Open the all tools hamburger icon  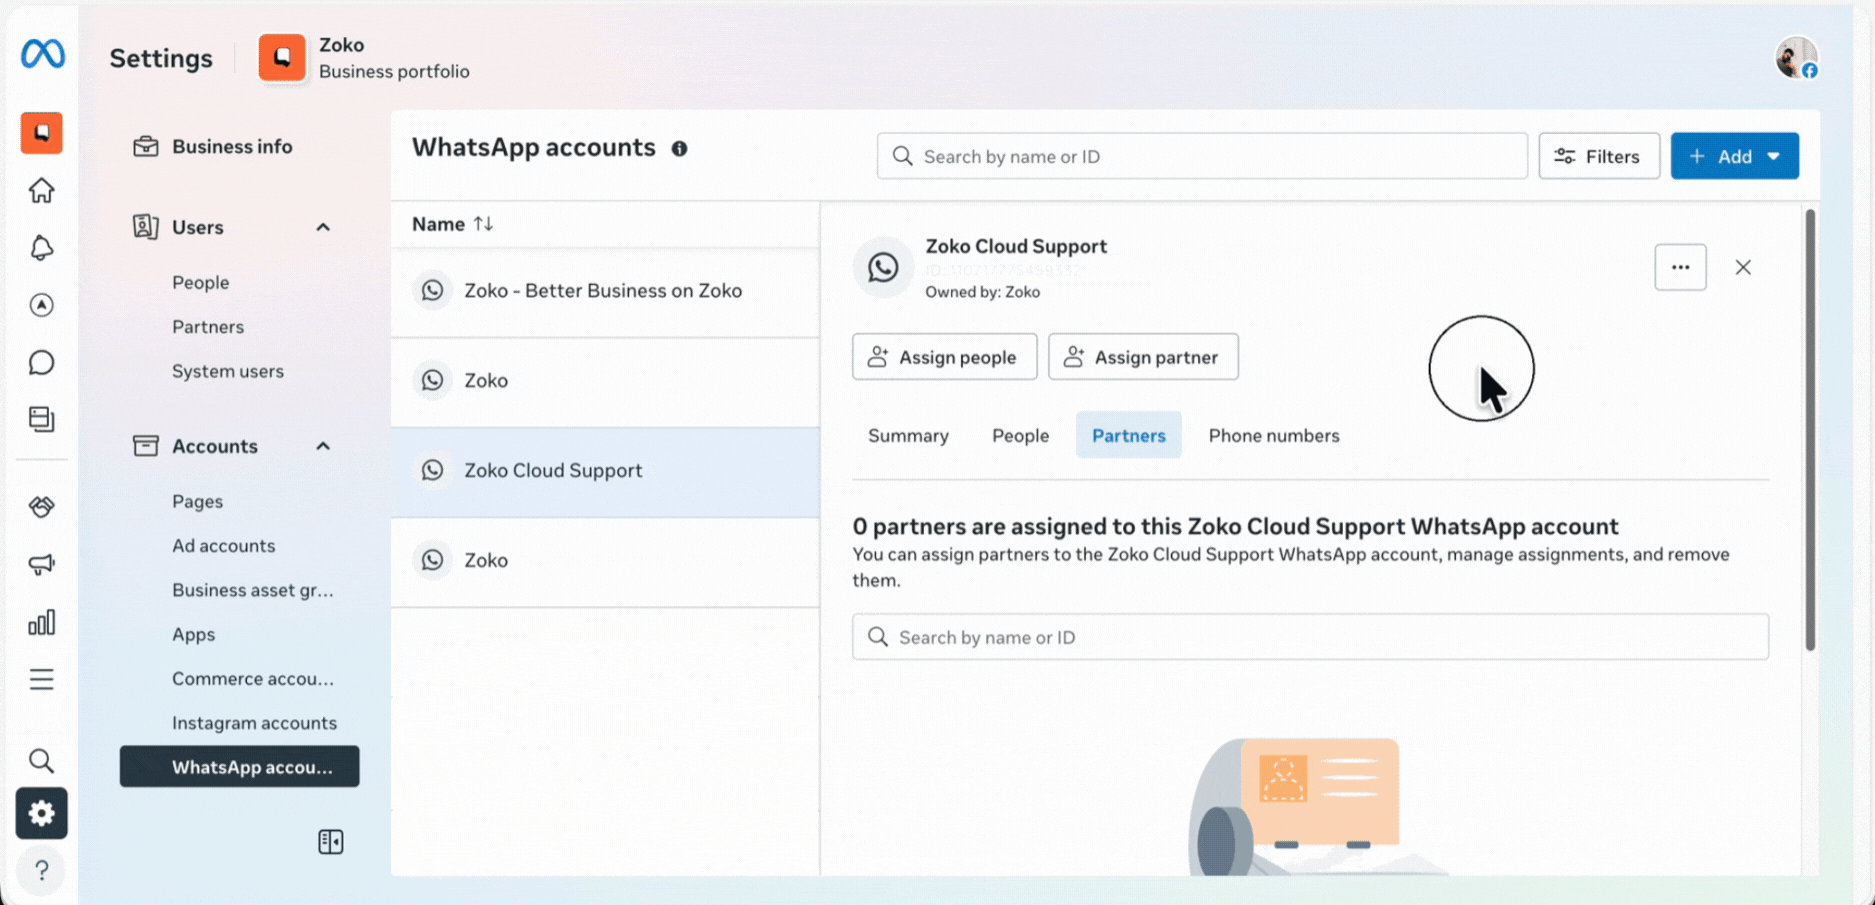42,680
